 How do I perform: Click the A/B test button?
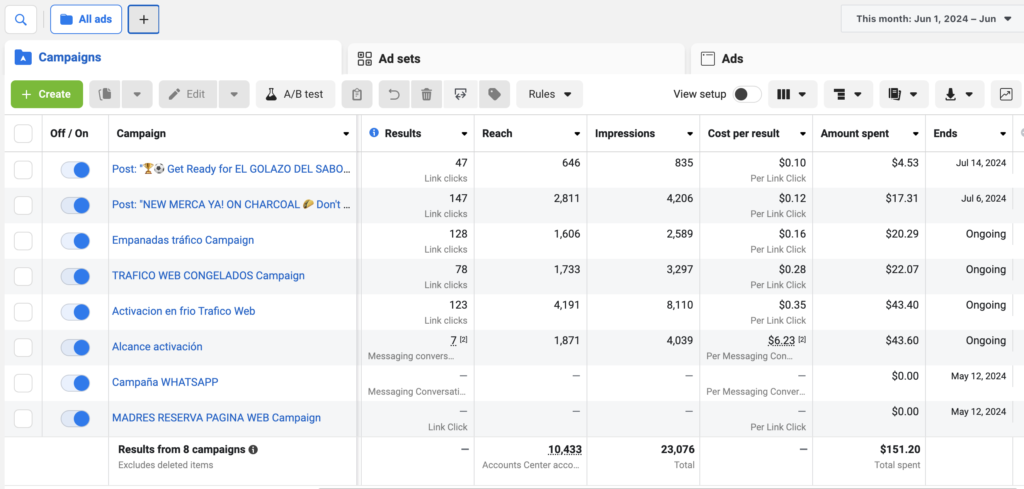tap(295, 94)
